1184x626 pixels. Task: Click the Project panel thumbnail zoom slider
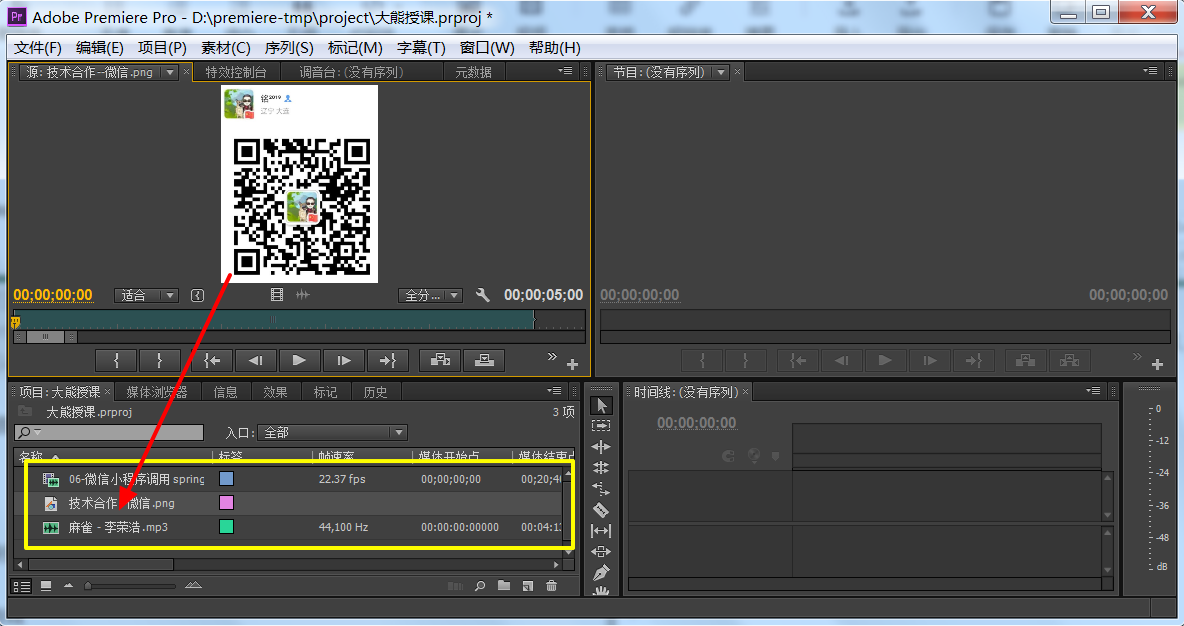click(x=87, y=586)
